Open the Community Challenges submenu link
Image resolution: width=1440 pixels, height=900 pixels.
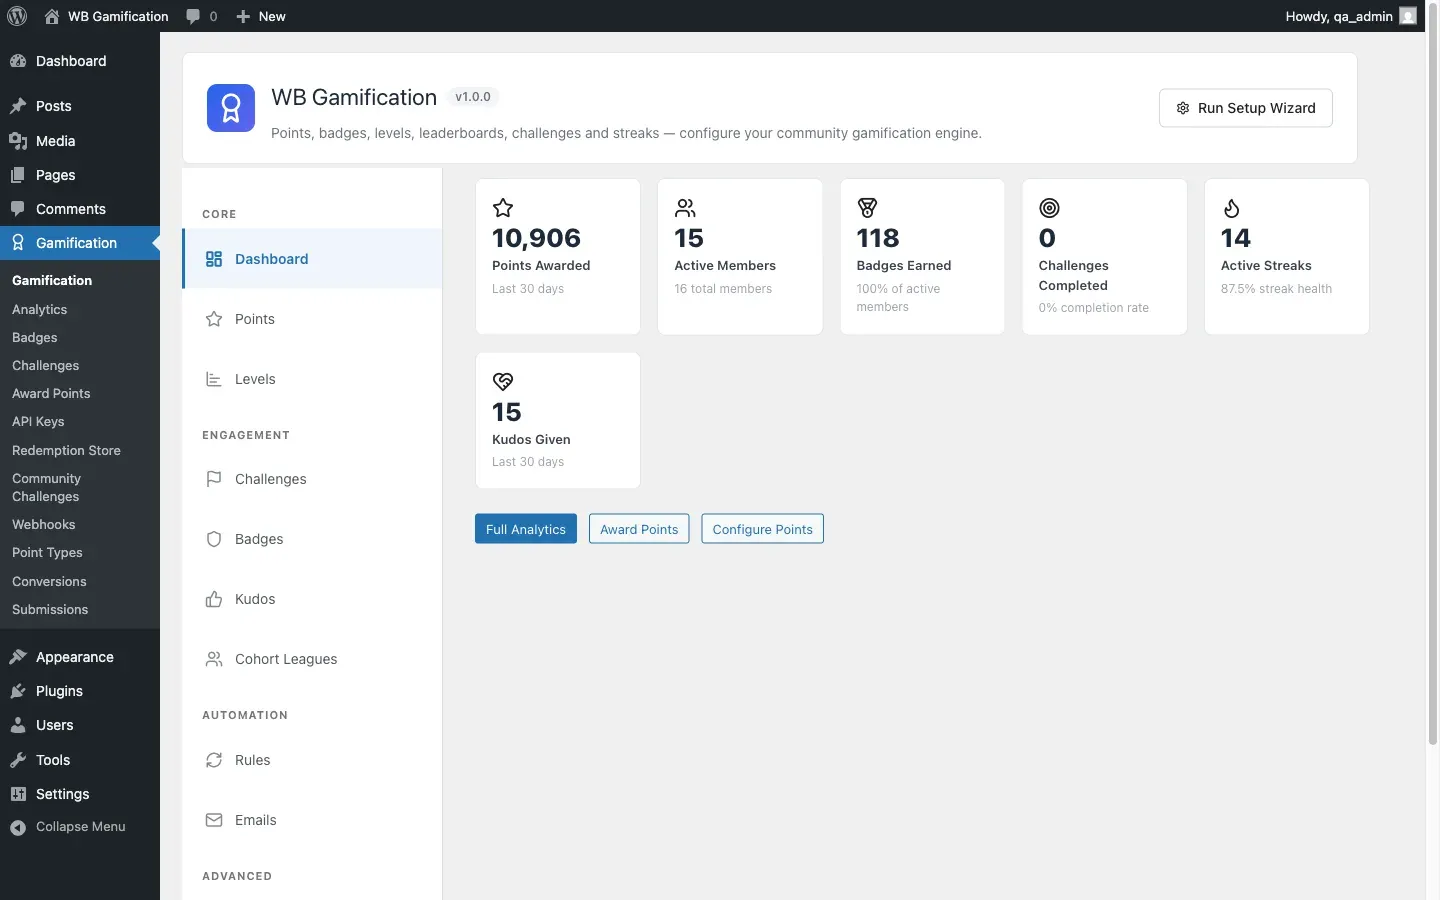(47, 488)
